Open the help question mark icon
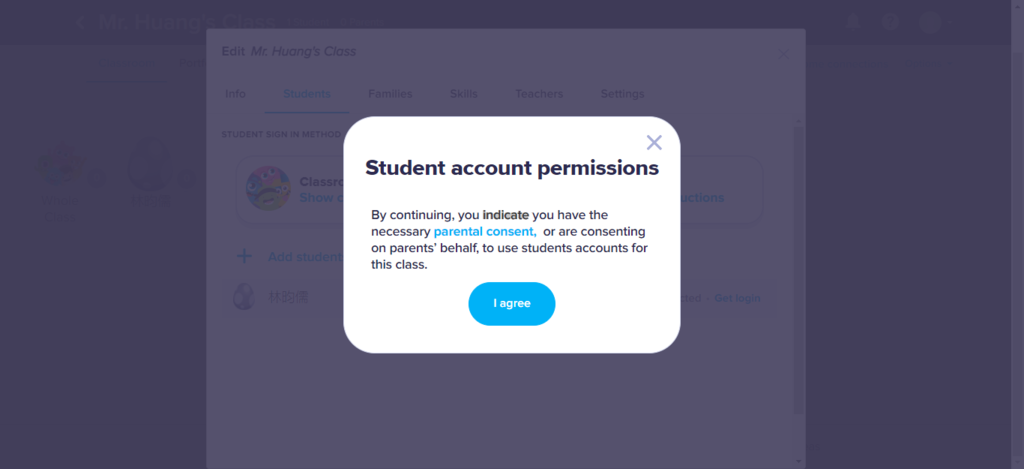Viewport: 1024px width, 469px height. click(890, 22)
